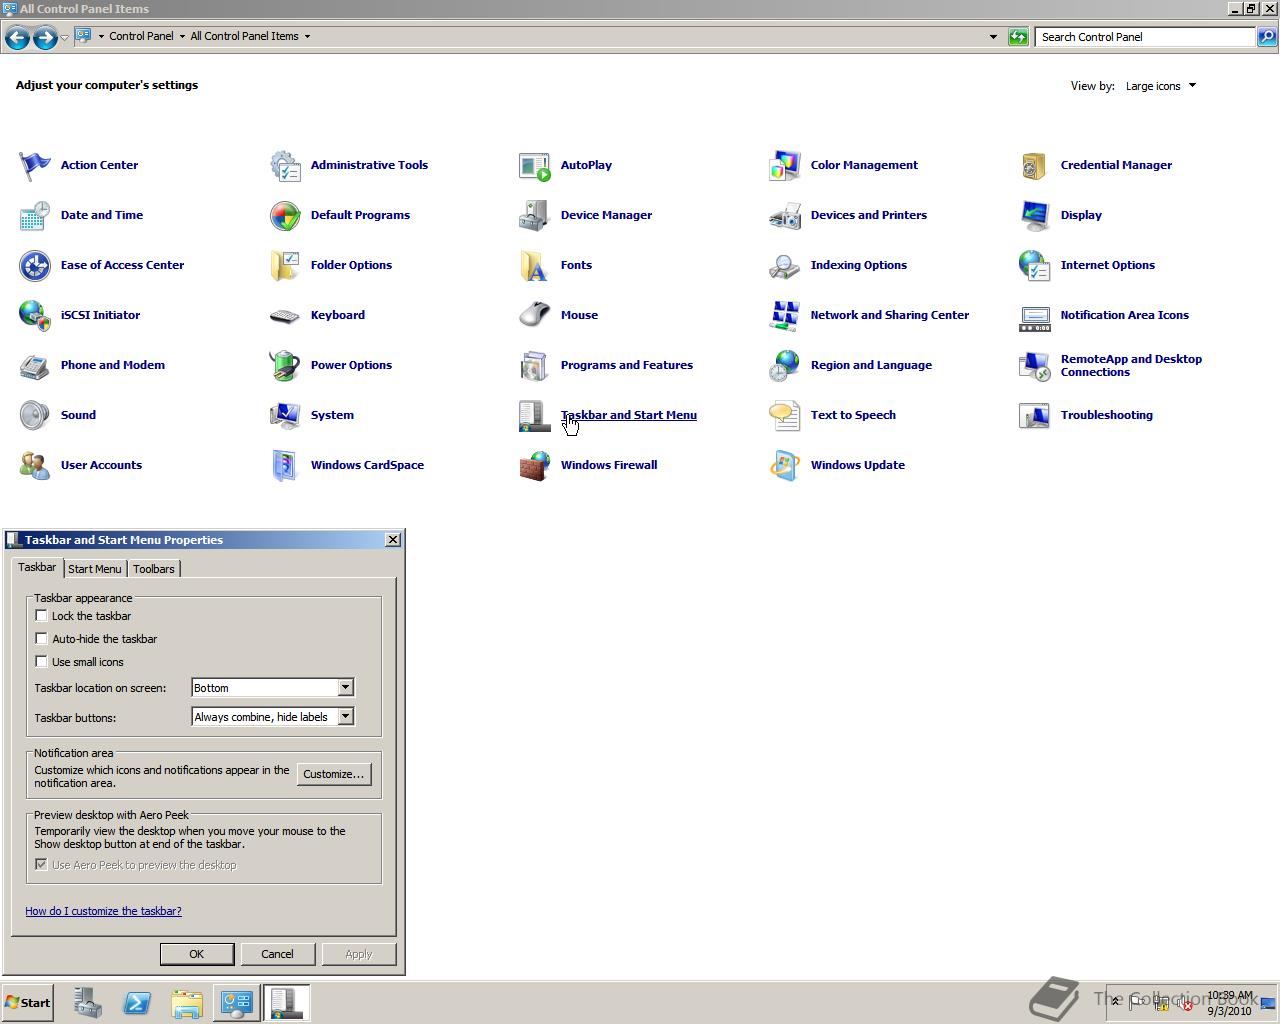Open the Taskbar buttons combo box
The height and width of the screenshot is (1024, 1280).
pyautogui.click(x=272, y=716)
